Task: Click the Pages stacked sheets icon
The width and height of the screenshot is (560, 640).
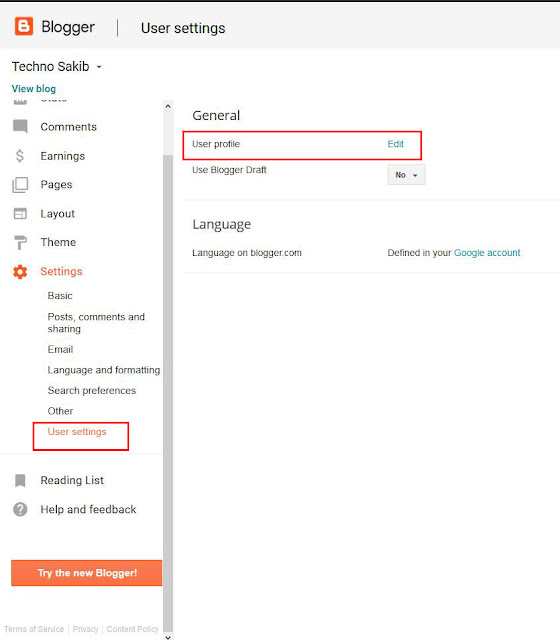Action: point(20,185)
